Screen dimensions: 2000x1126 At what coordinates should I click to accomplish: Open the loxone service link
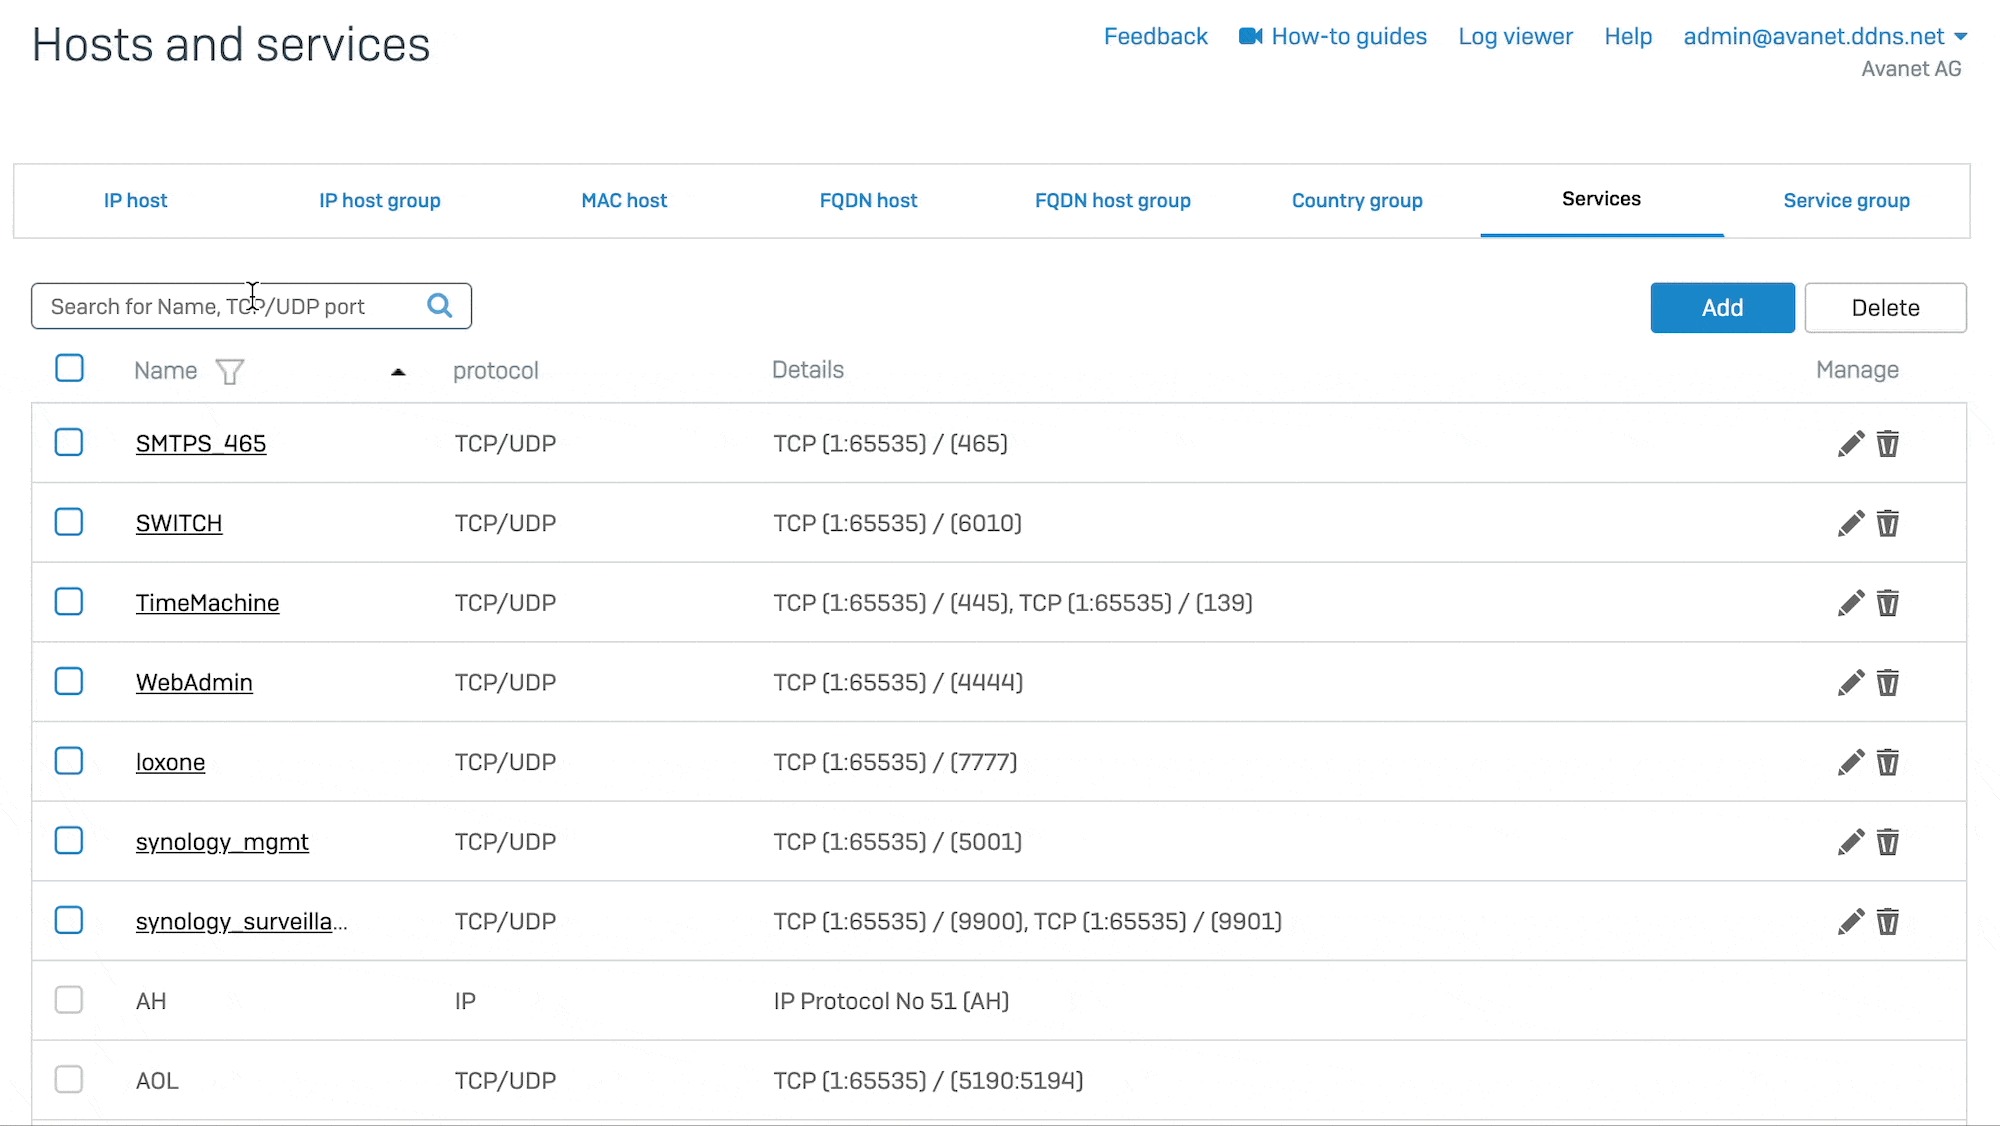click(170, 762)
